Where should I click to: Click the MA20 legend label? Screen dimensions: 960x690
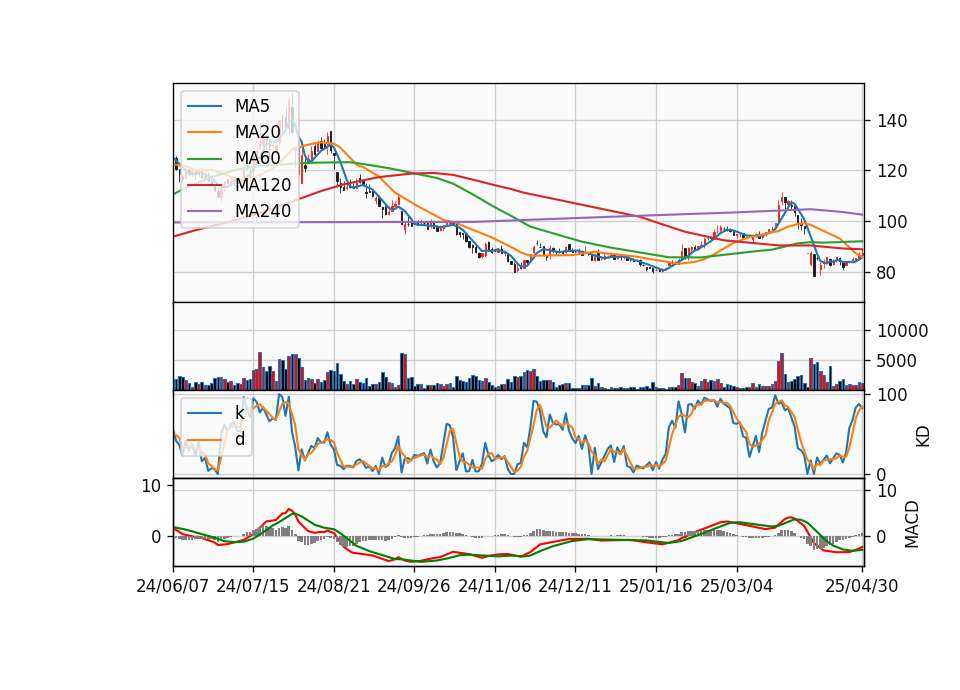pyautogui.click(x=257, y=132)
